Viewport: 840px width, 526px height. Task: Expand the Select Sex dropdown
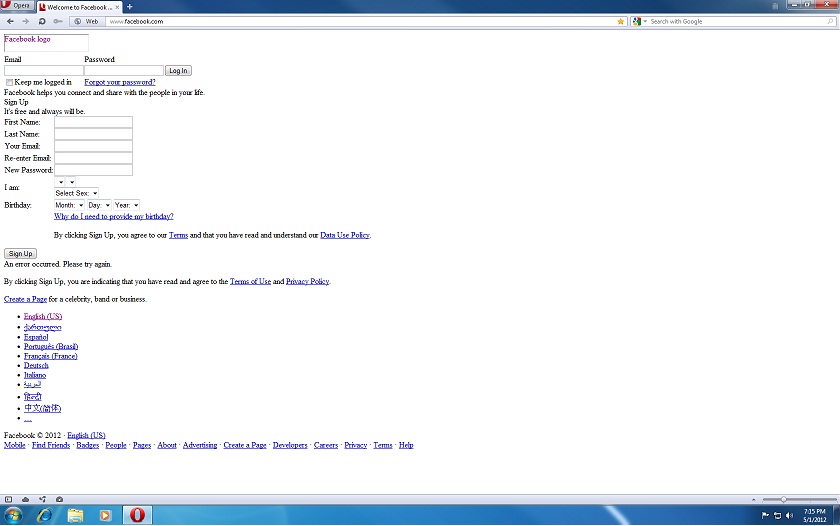click(76, 193)
